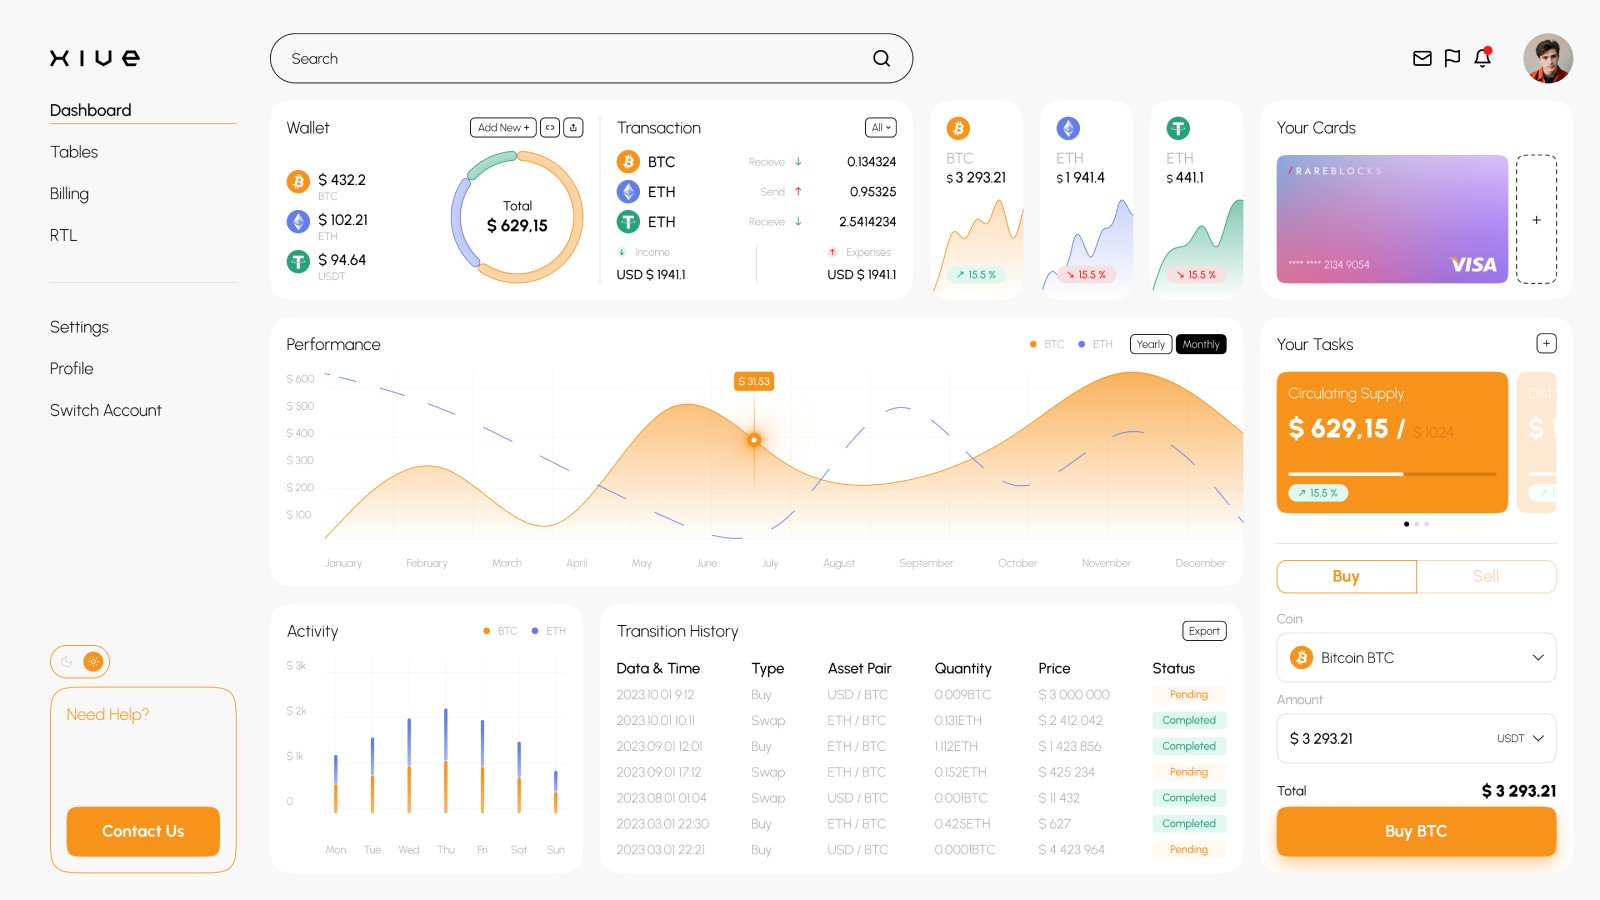Click the Status column header

click(1173, 668)
